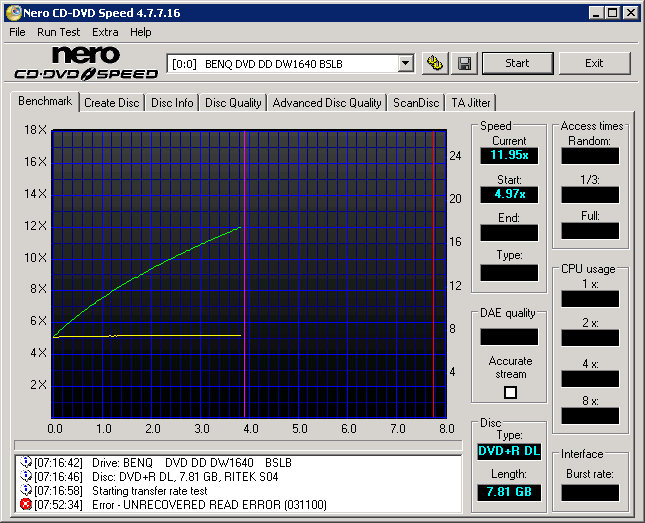This screenshot has height=523, width=645.
Task: Click info icon beside Starting transfer rate test
Action: (x=26, y=490)
